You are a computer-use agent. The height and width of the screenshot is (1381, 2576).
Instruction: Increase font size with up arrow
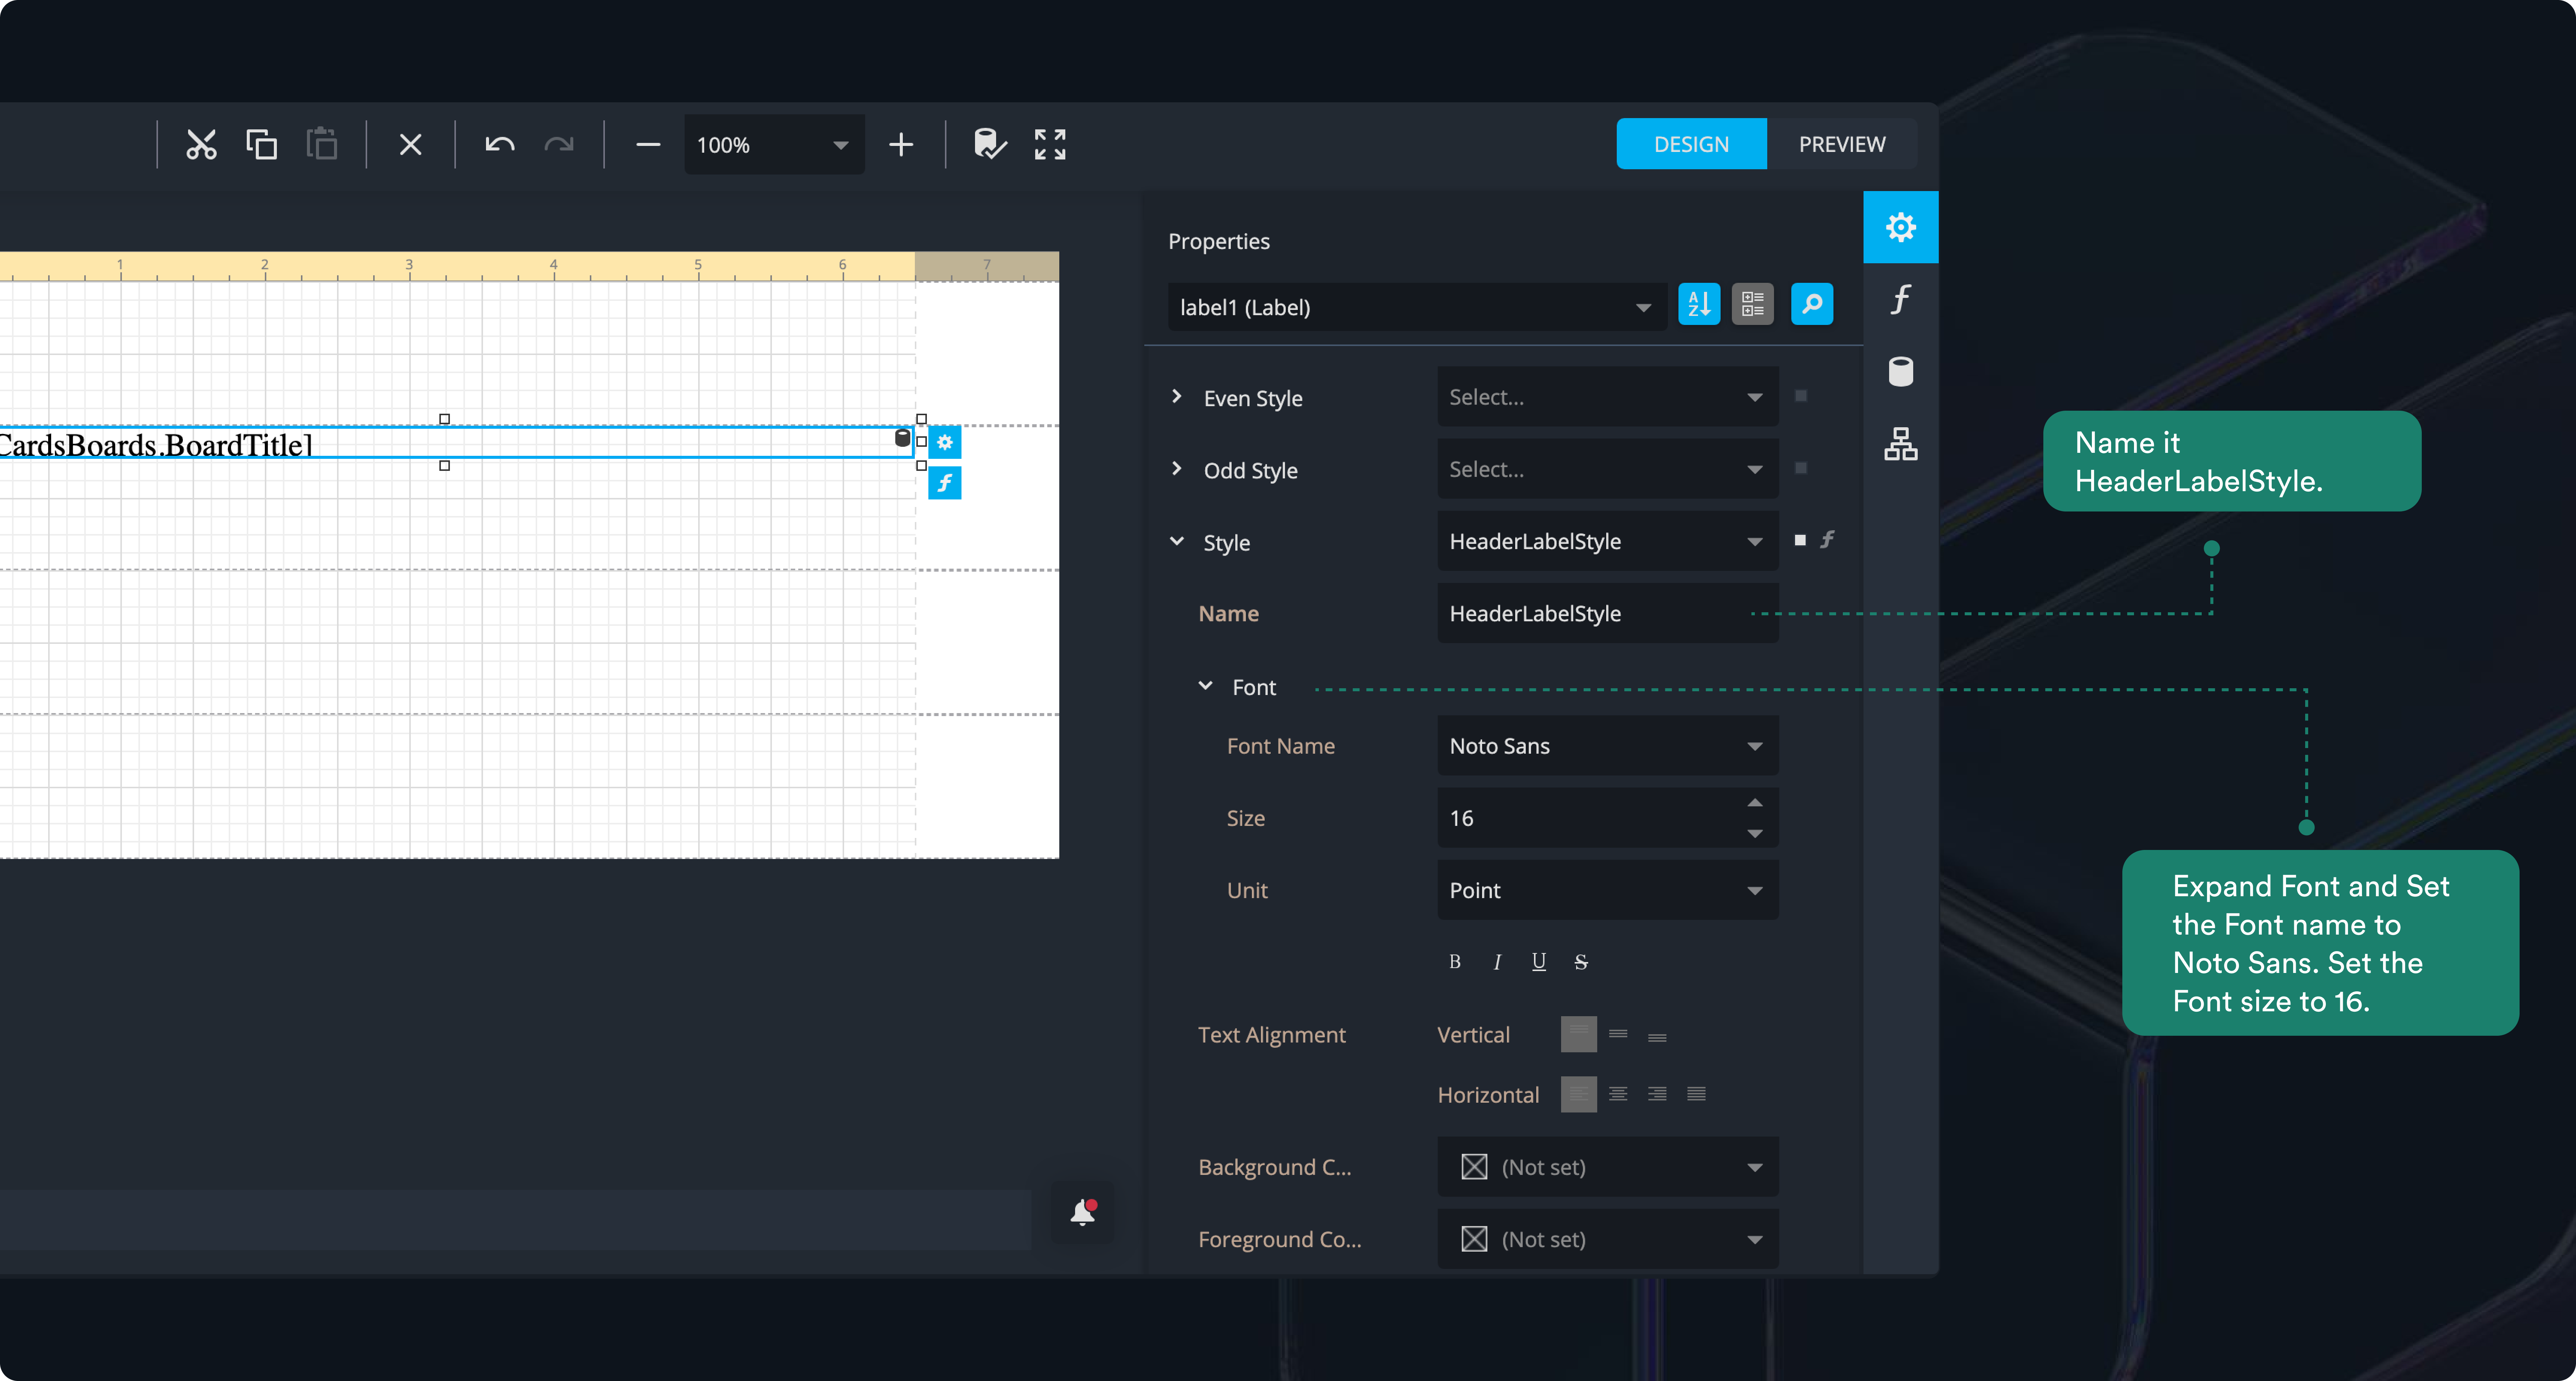[1755, 803]
